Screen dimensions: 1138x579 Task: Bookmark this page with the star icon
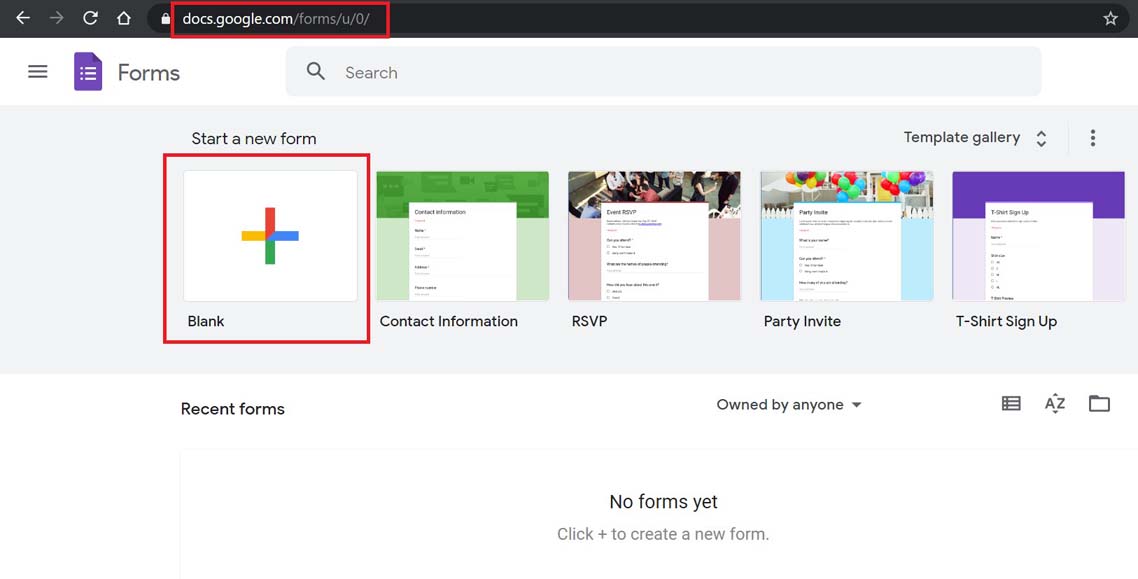coord(1110,17)
